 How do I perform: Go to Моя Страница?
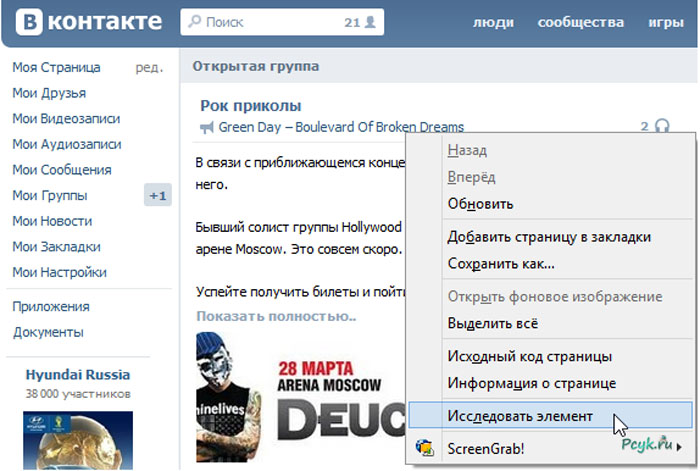point(56,67)
